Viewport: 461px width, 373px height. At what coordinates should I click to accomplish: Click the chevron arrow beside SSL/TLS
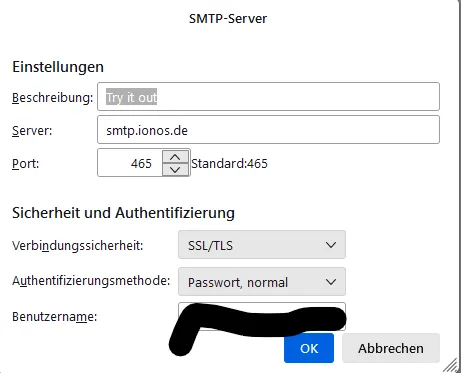pos(331,245)
